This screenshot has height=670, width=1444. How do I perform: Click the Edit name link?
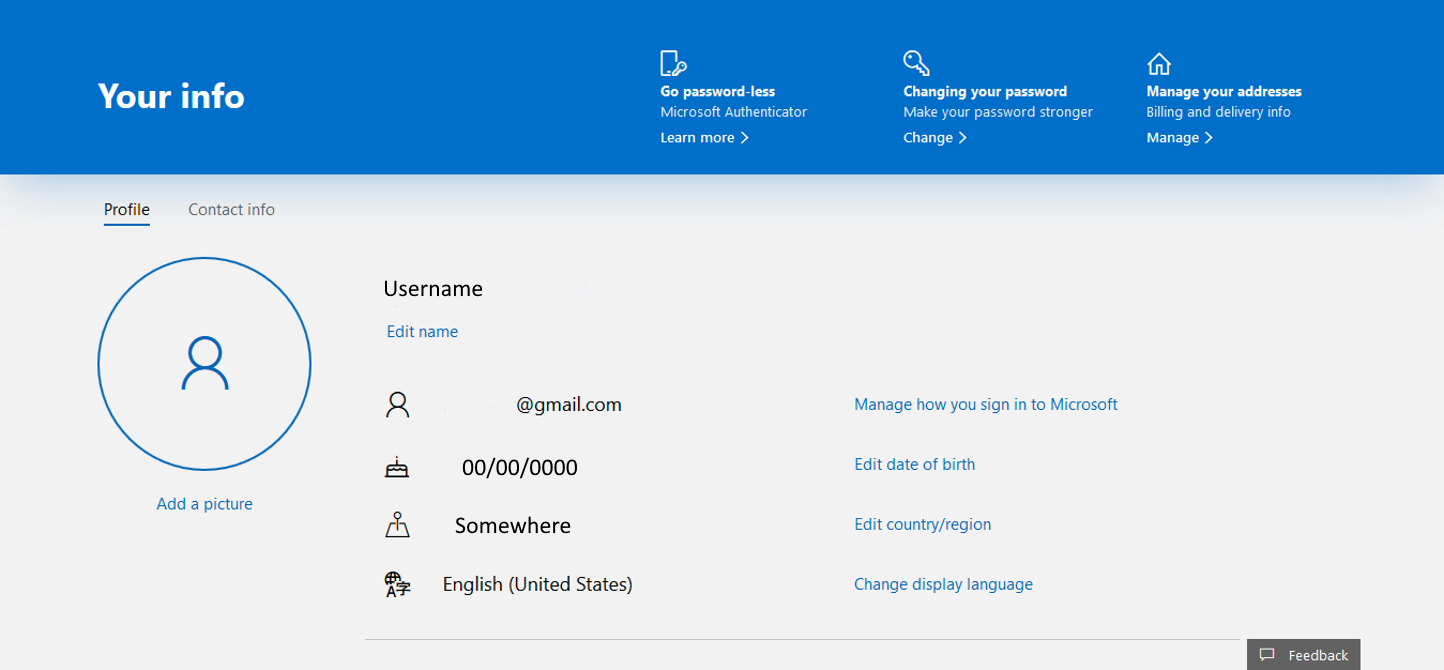coord(422,332)
